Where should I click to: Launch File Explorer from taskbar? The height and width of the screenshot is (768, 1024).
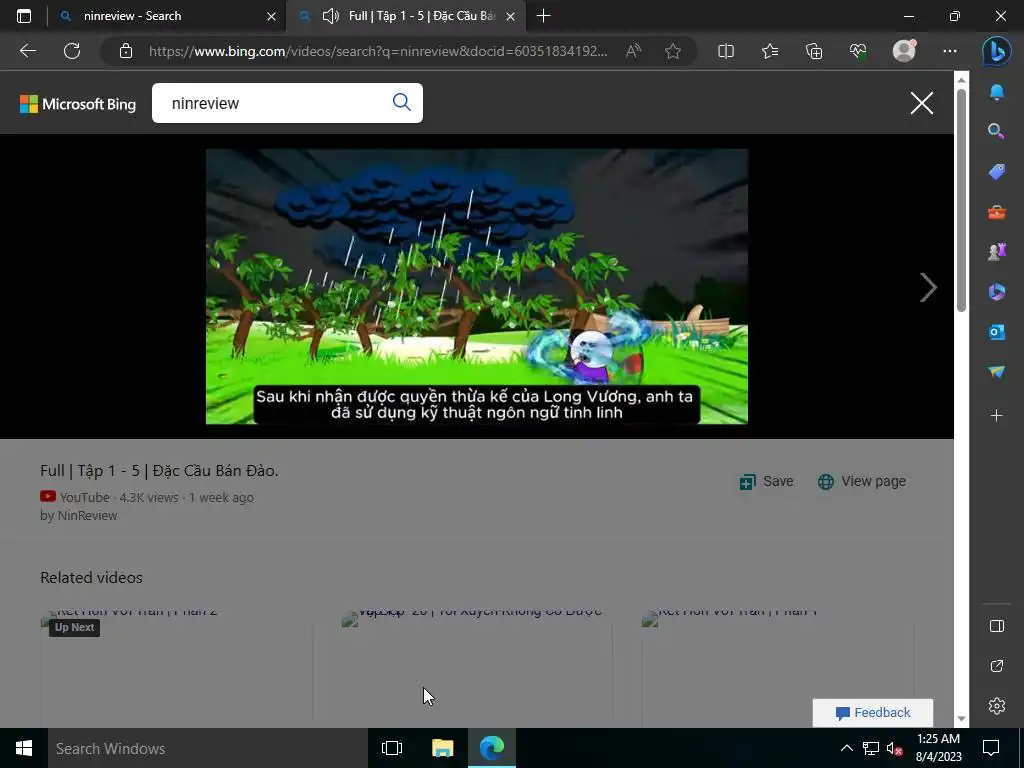coord(442,748)
